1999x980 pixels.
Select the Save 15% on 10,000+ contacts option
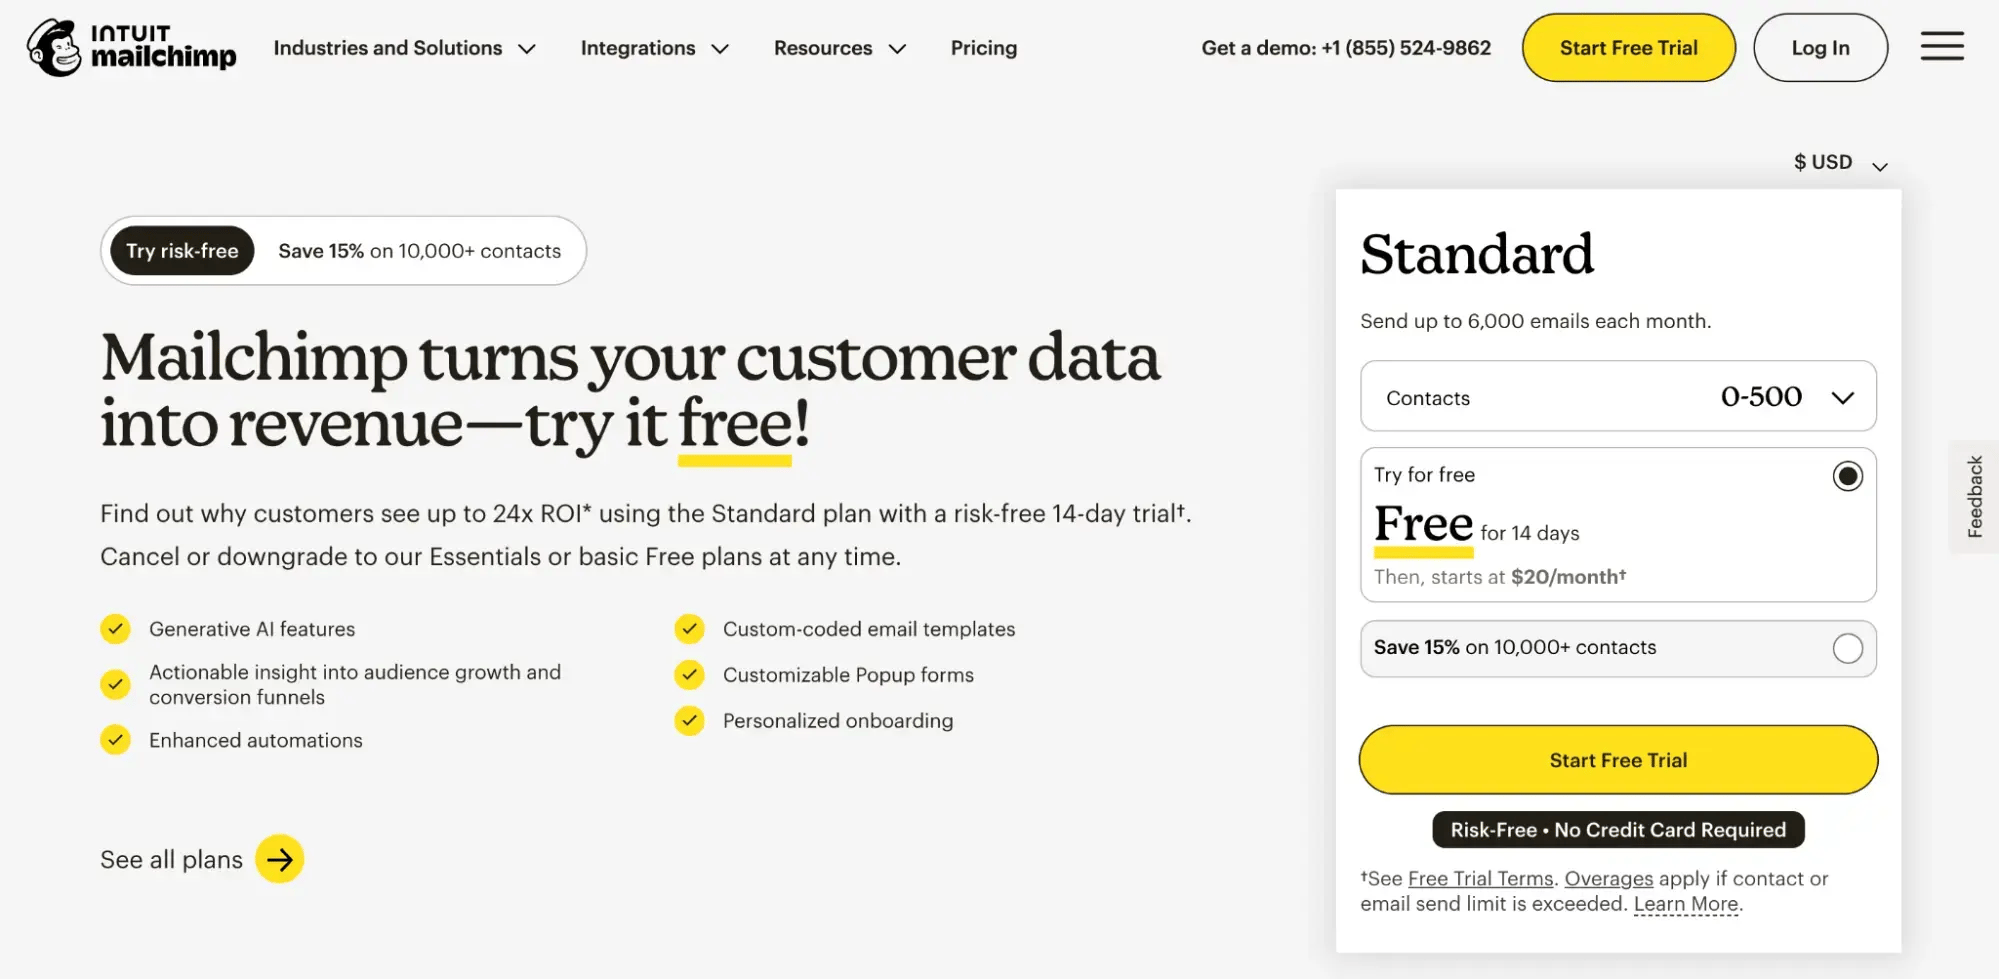coord(1848,648)
